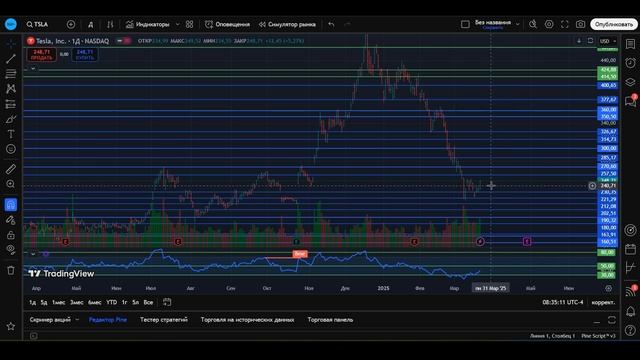This screenshot has width=640, height=360.
Task: Open the 08:35:11 UTC-4 timezone menu
Action: tap(563, 302)
